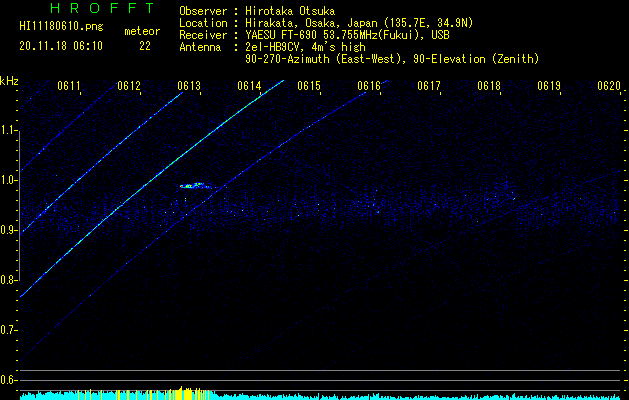
Task: Click the 0615 time marker
Action: point(309,86)
